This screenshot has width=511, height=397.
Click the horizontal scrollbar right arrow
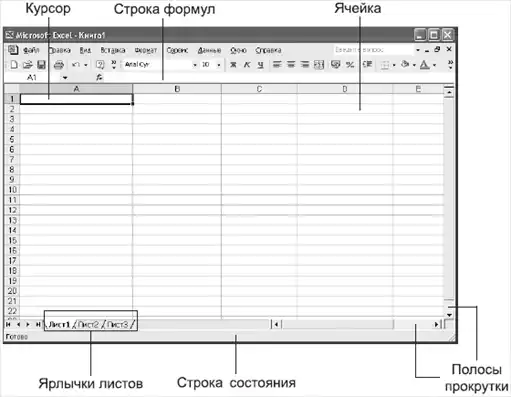click(436, 324)
